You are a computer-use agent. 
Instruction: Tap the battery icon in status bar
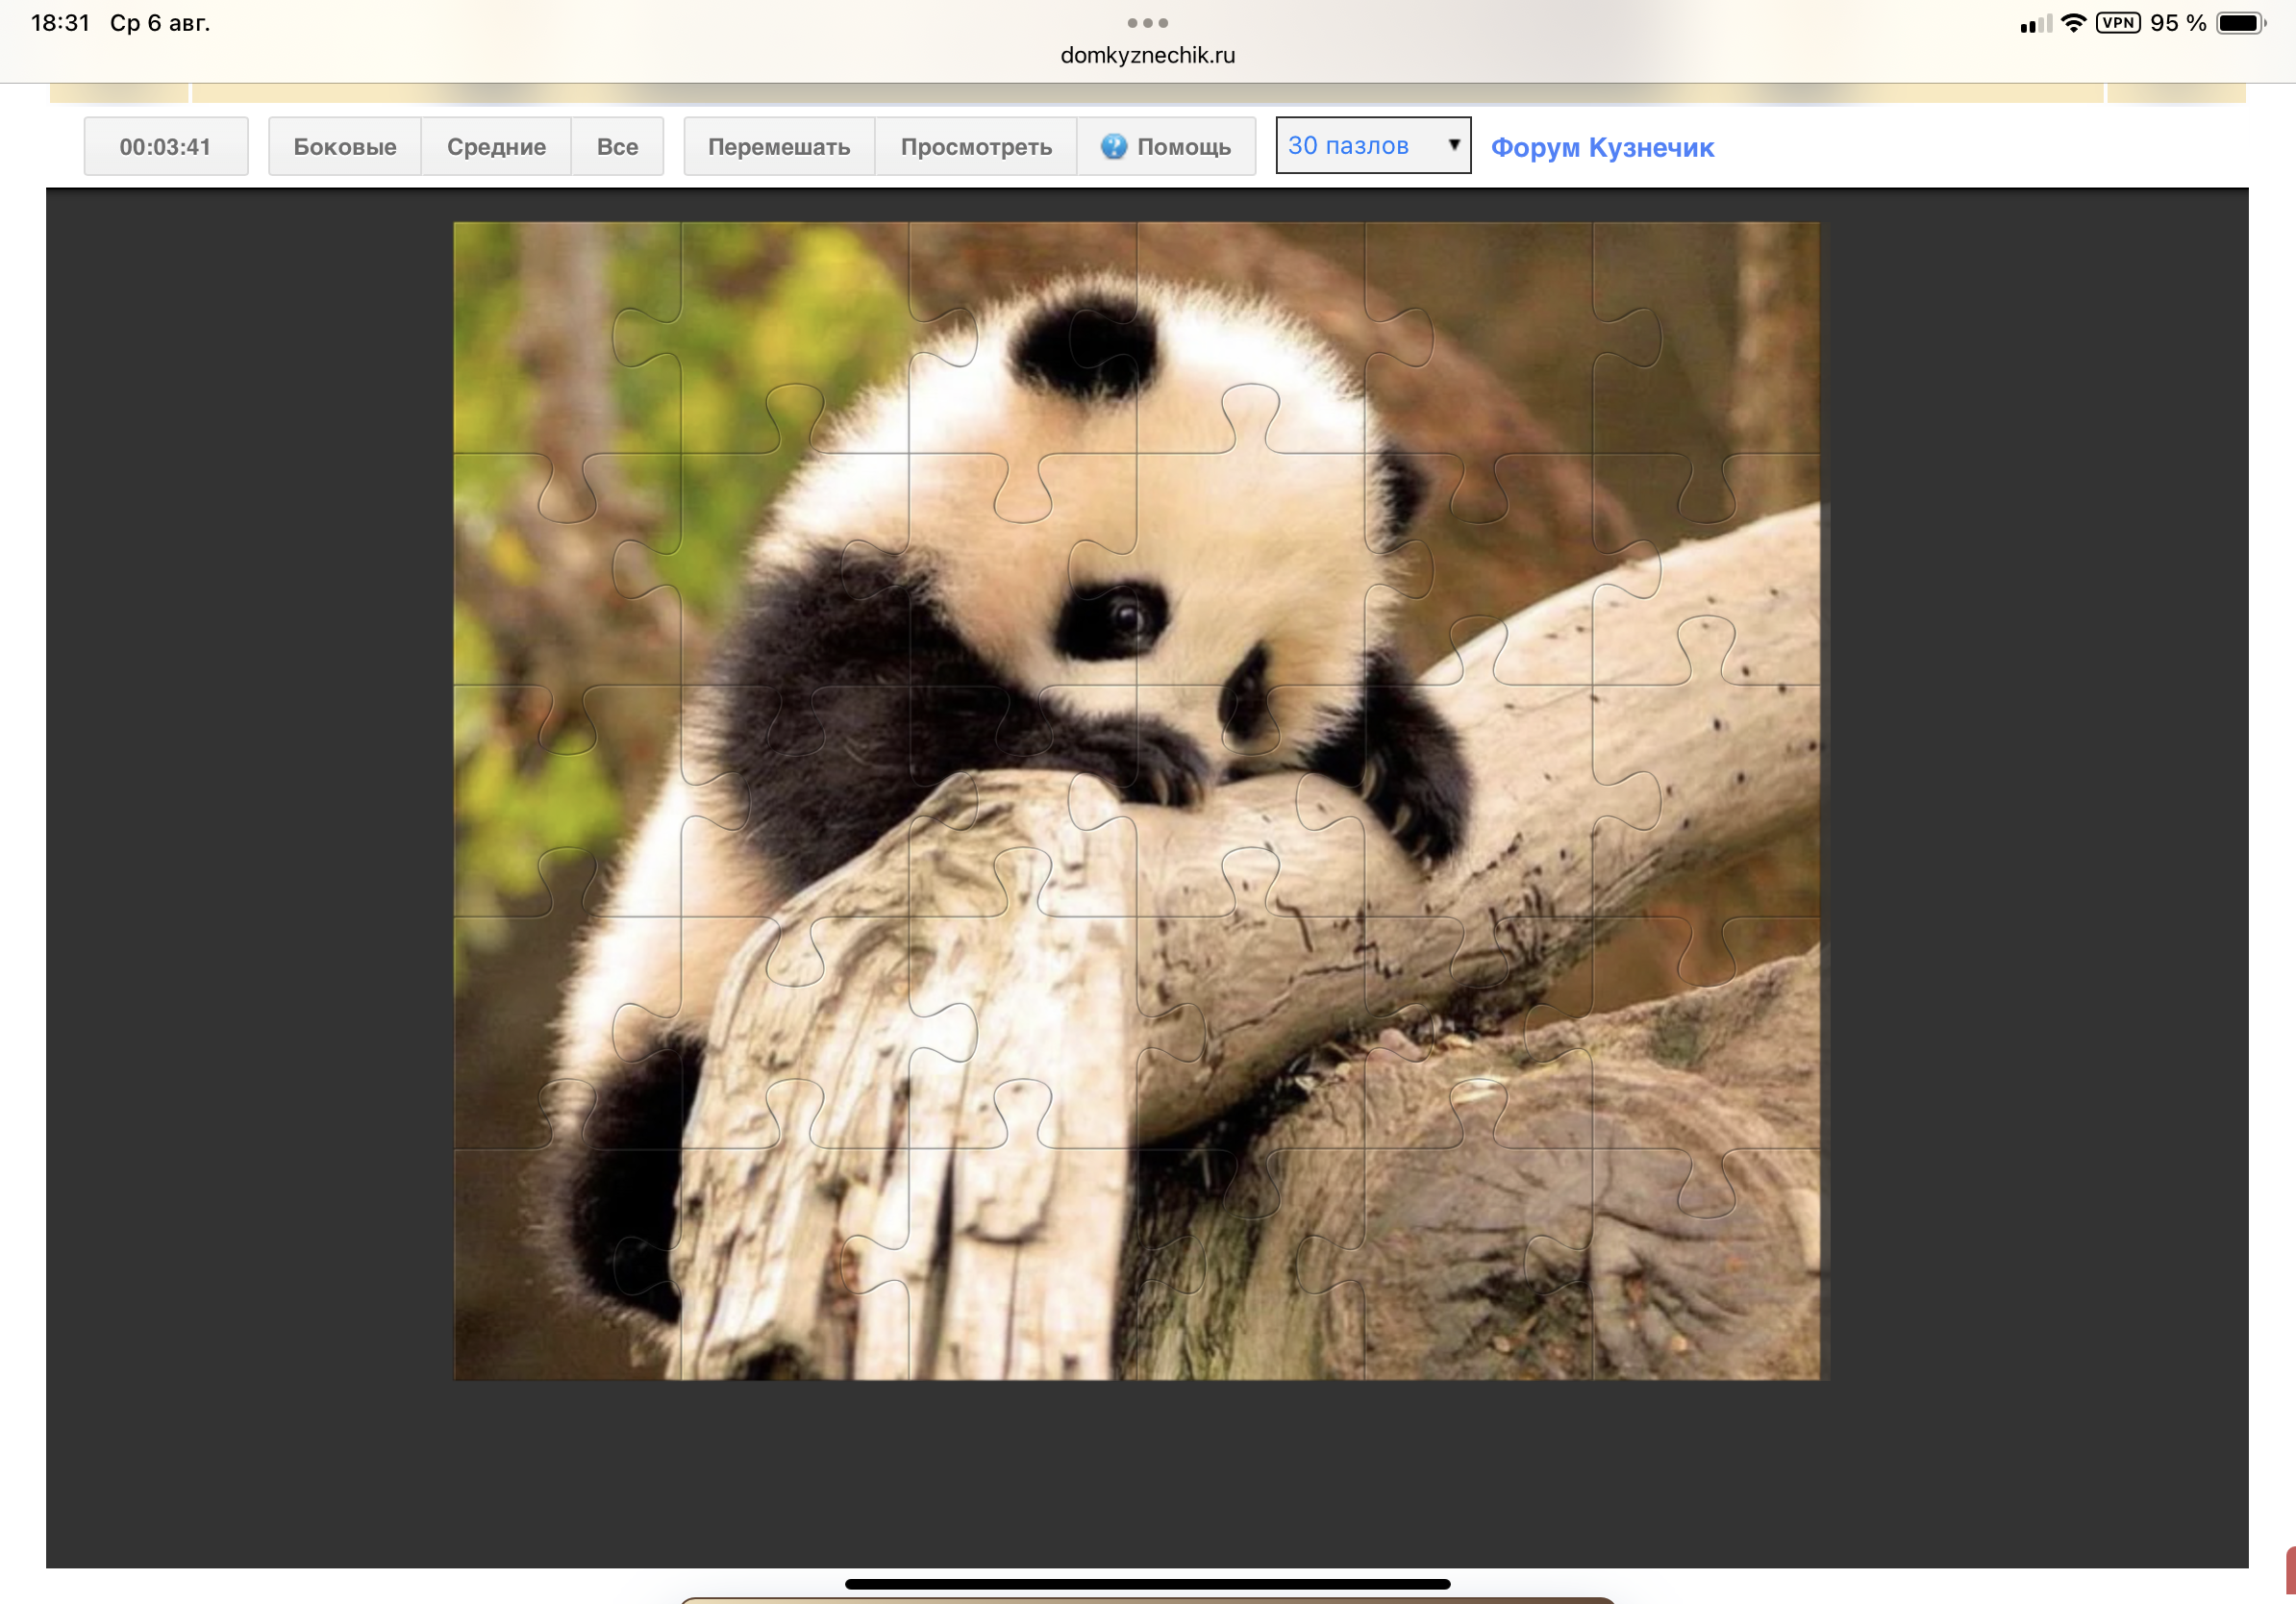pos(2241,22)
